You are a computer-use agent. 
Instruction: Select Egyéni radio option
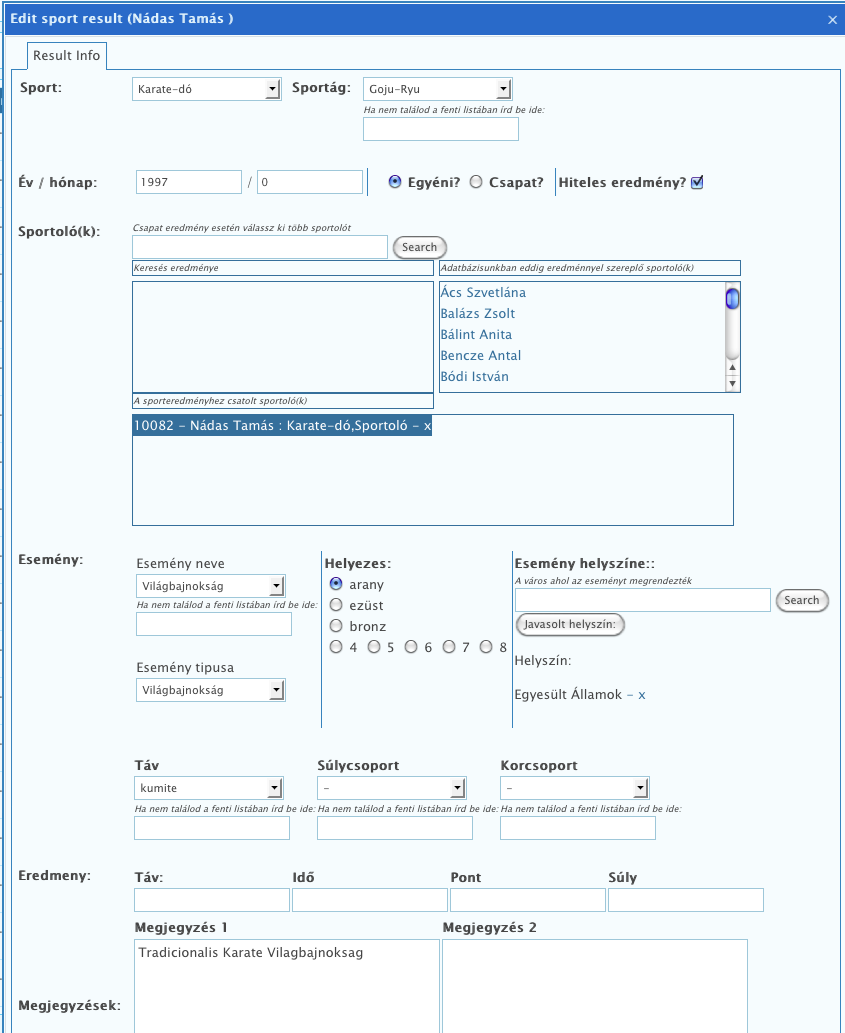click(x=395, y=182)
